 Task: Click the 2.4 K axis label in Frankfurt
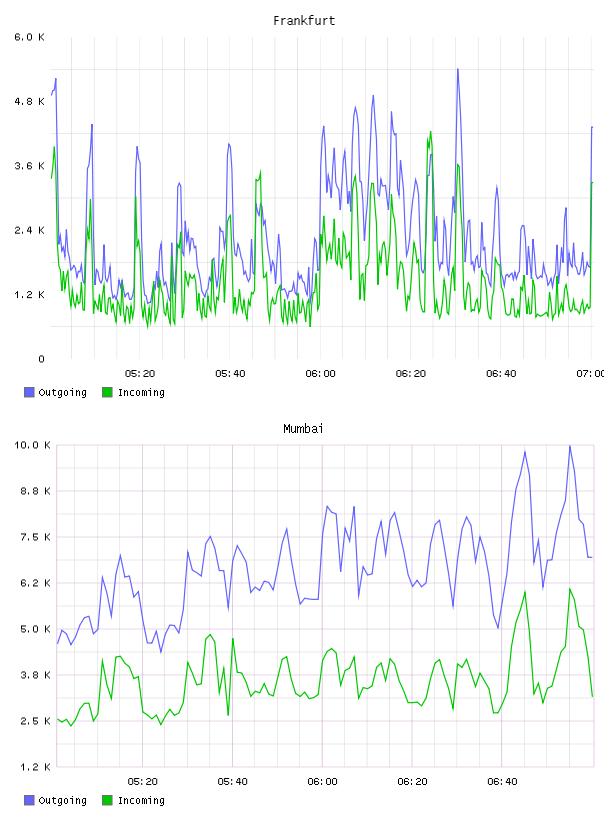click(30, 231)
